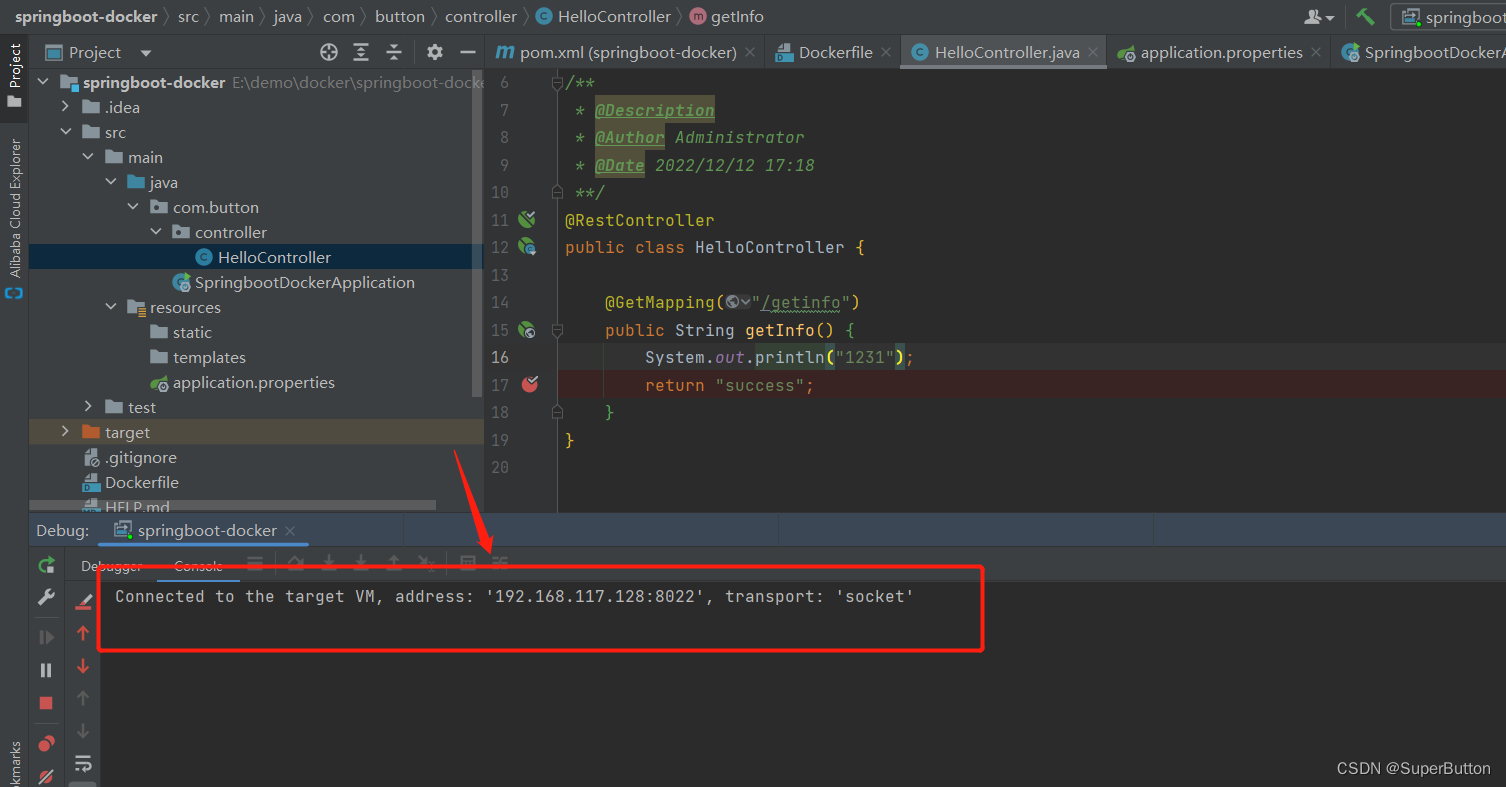Click the gray down stack trace arrow

pos(83,731)
